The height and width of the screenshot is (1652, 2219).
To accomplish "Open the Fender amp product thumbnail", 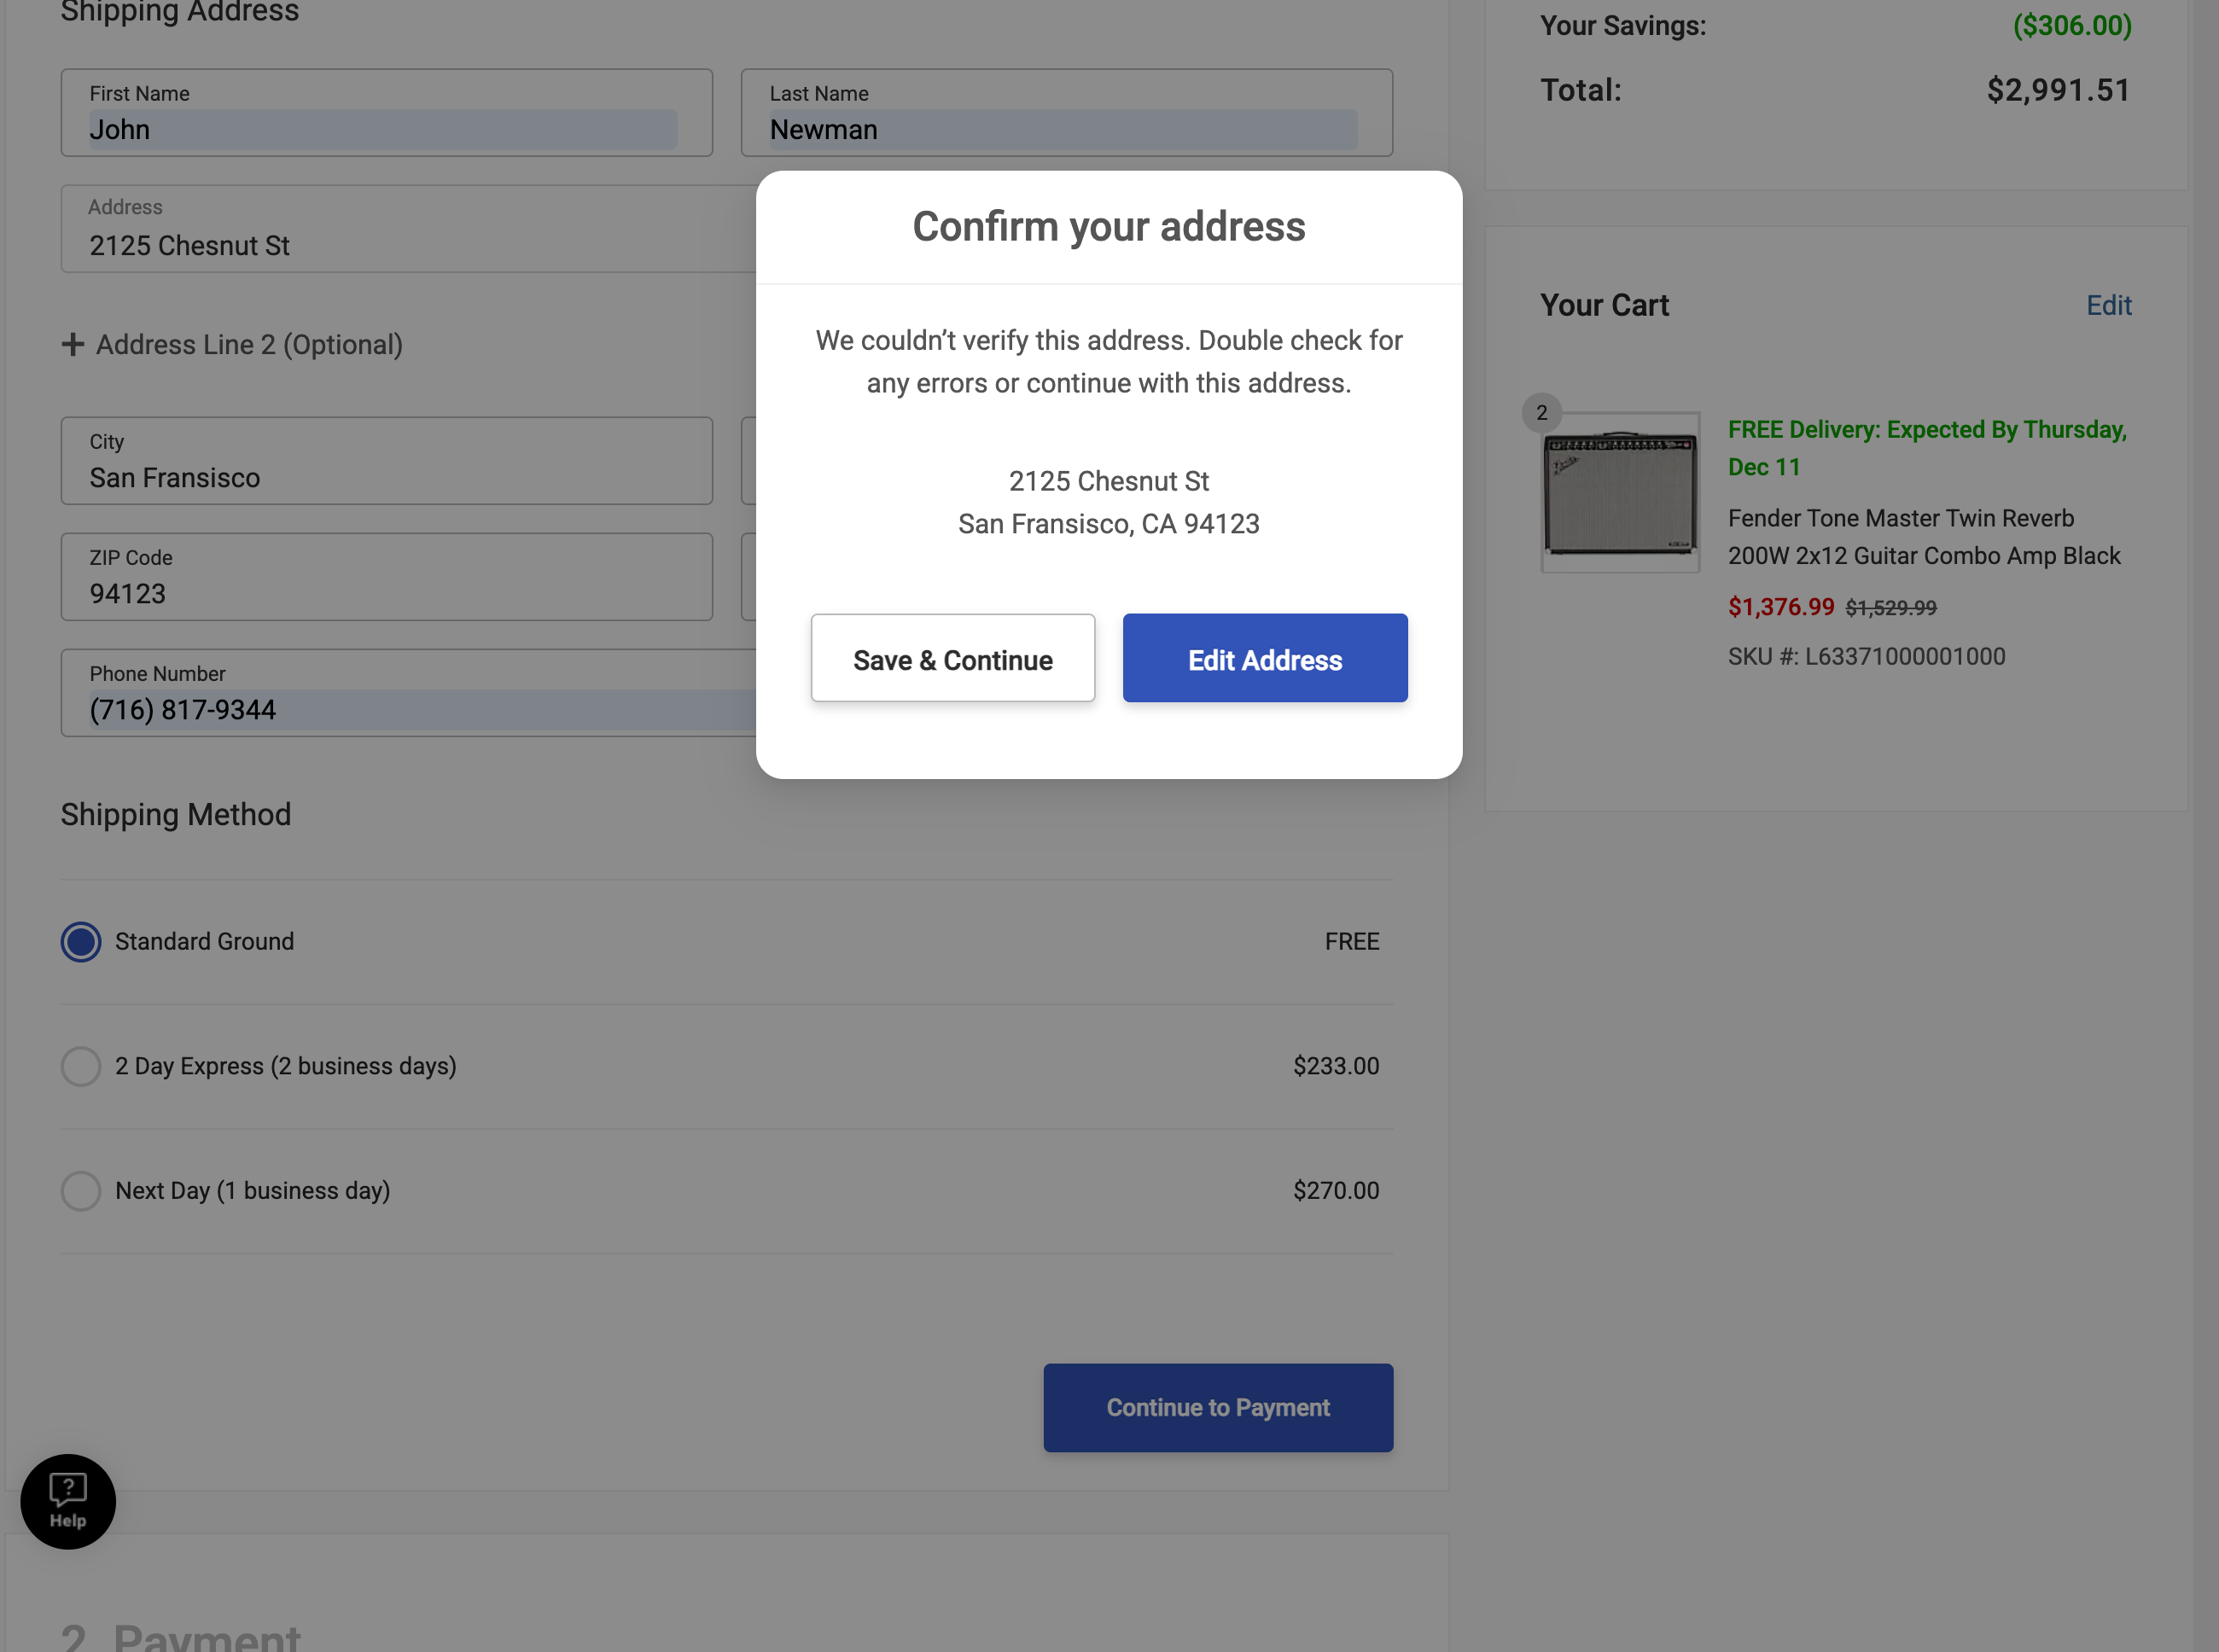I will 1619,492.
